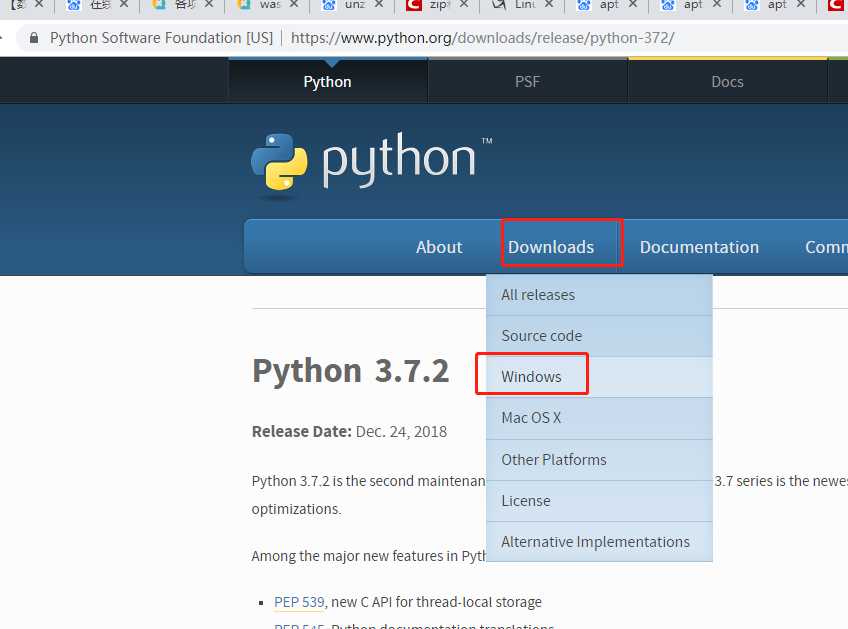
Task: Close the 'unz' browser tab
Action: [x=379, y=4]
